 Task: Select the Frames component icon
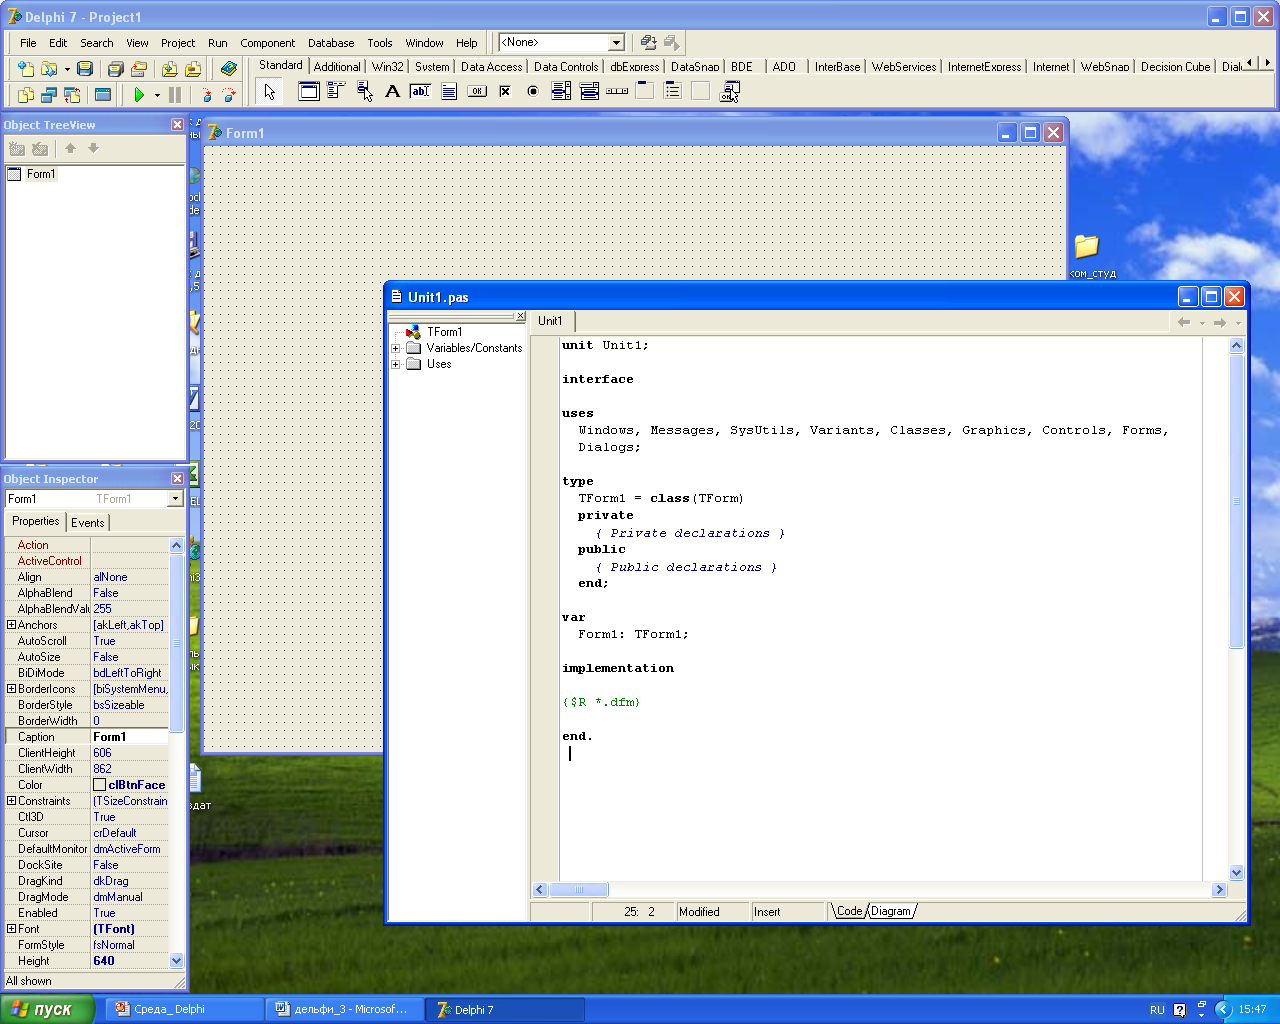pos(309,91)
